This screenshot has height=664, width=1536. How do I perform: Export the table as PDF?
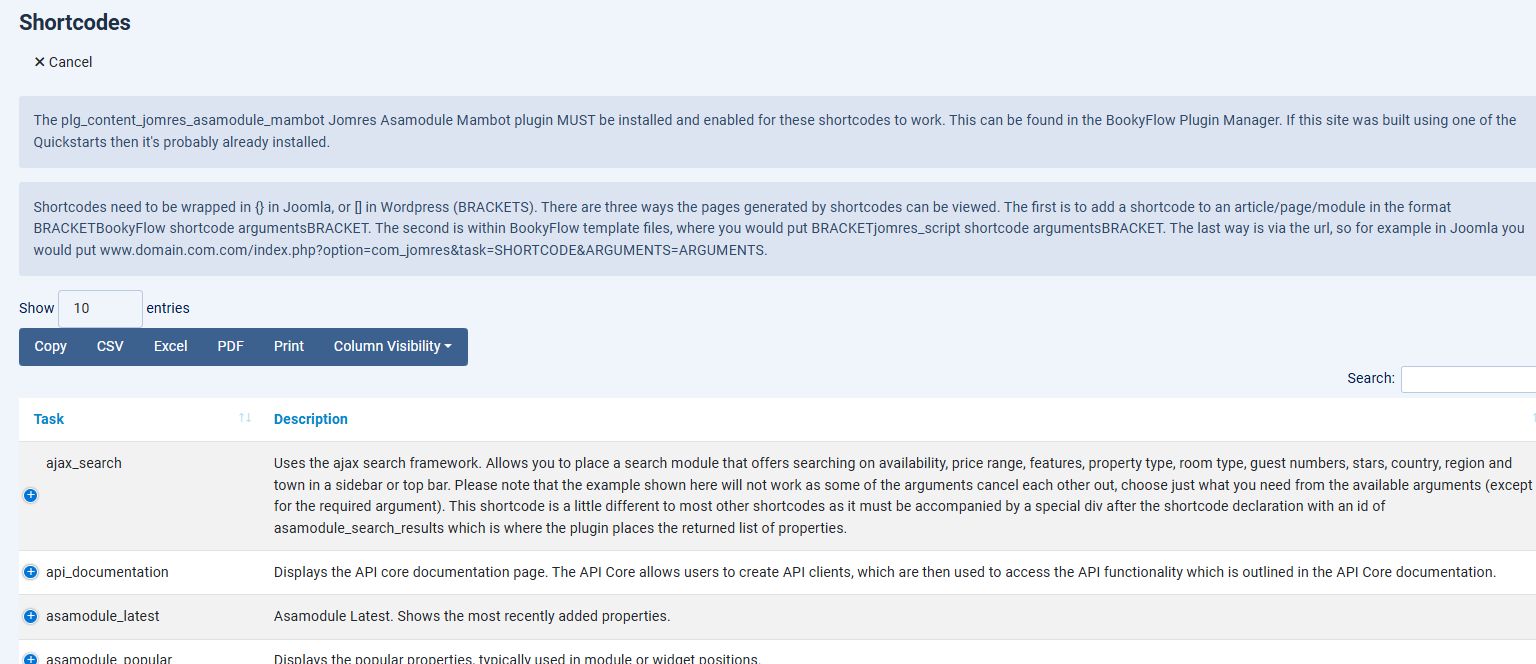[x=230, y=346]
